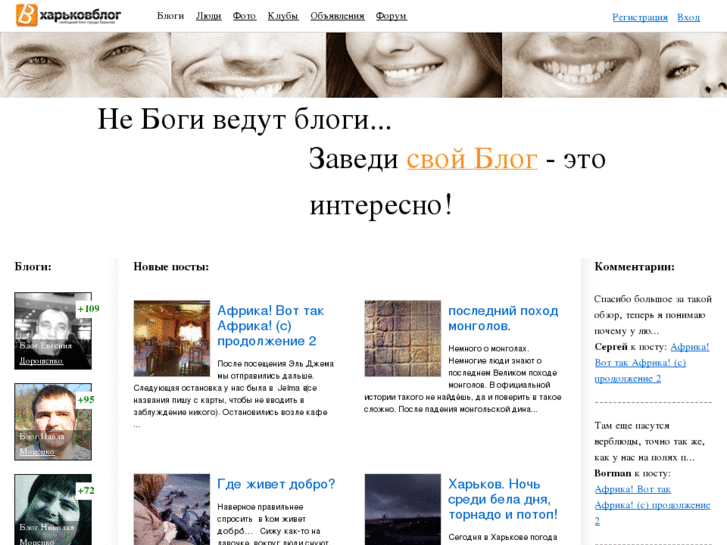
Task: Click the 'Комментарии:' heading
Action: pos(634,267)
